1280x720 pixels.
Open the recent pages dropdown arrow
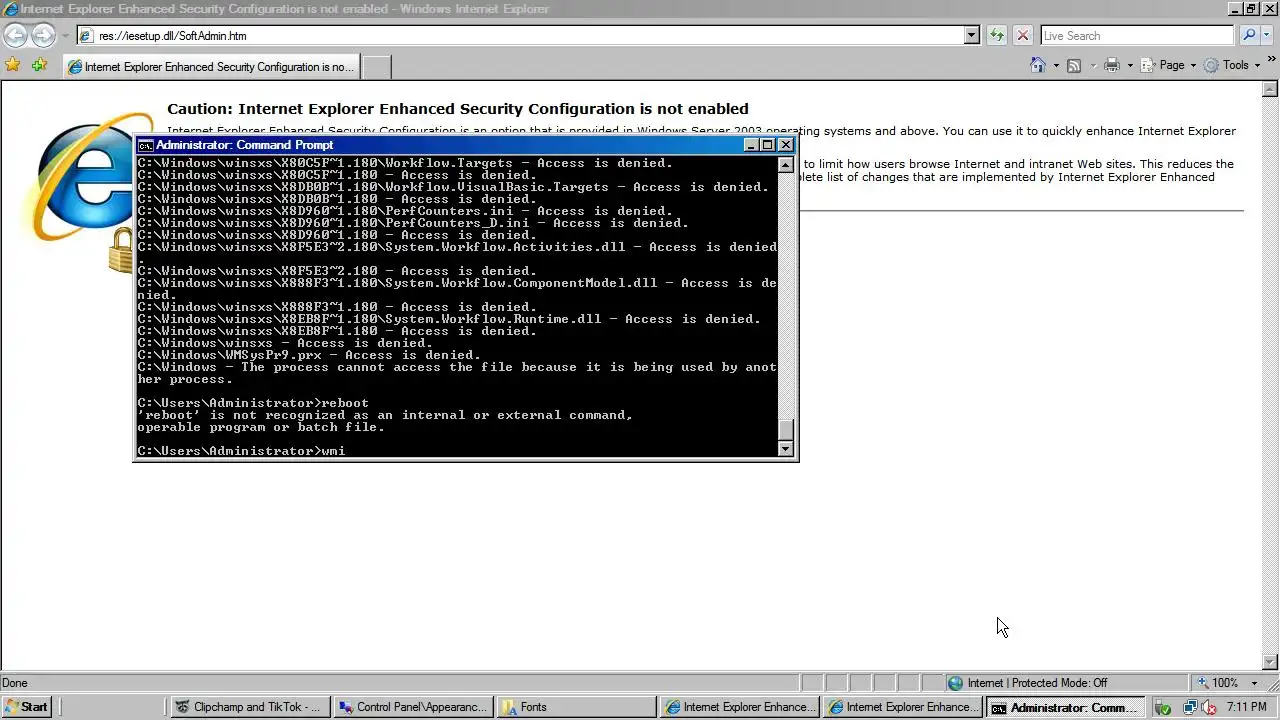[x=65, y=36]
